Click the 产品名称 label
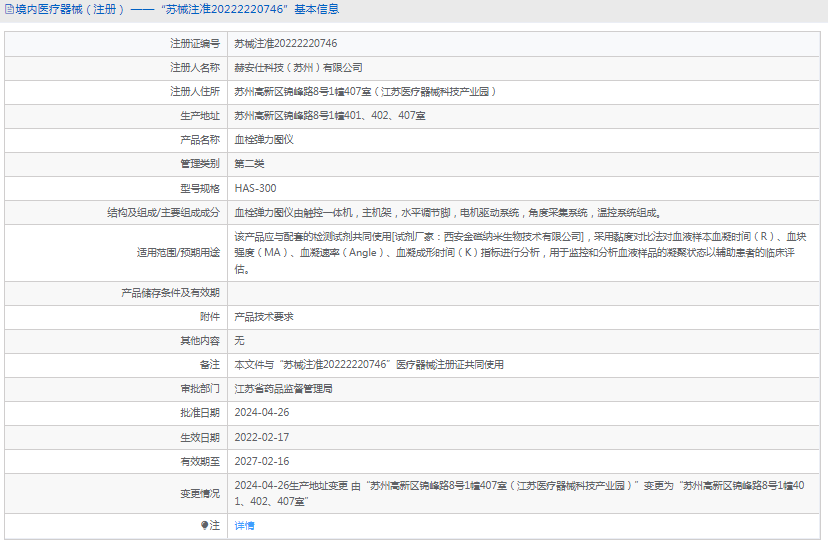The image size is (828, 546). [x=200, y=139]
